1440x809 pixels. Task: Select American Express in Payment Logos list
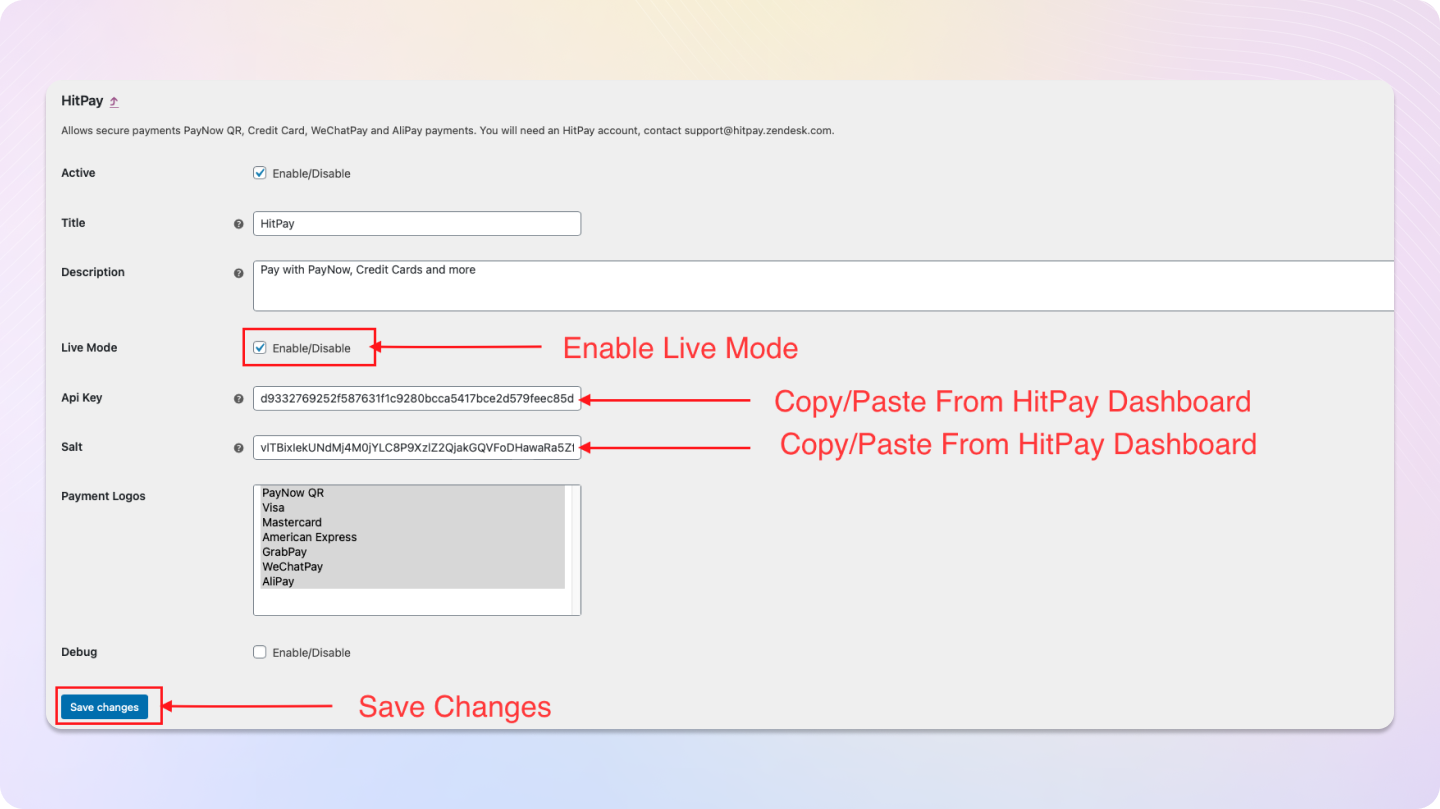[410, 537]
